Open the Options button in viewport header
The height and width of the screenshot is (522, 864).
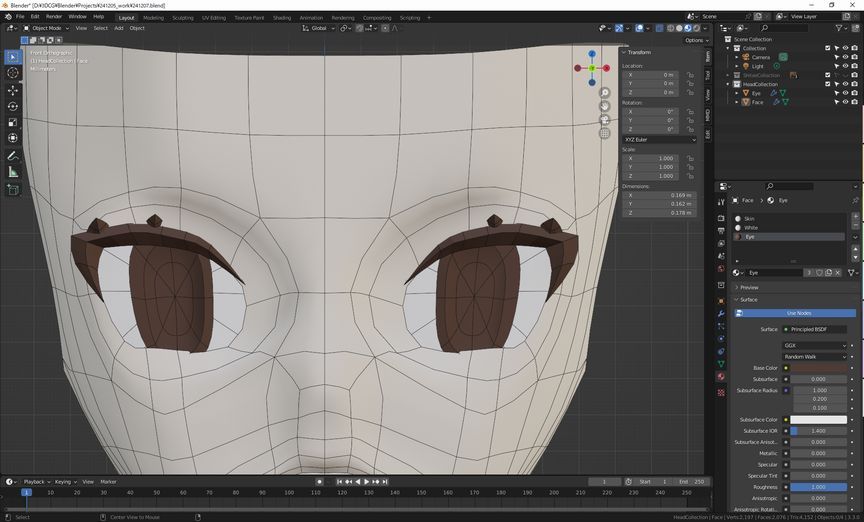(x=695, y=40)
